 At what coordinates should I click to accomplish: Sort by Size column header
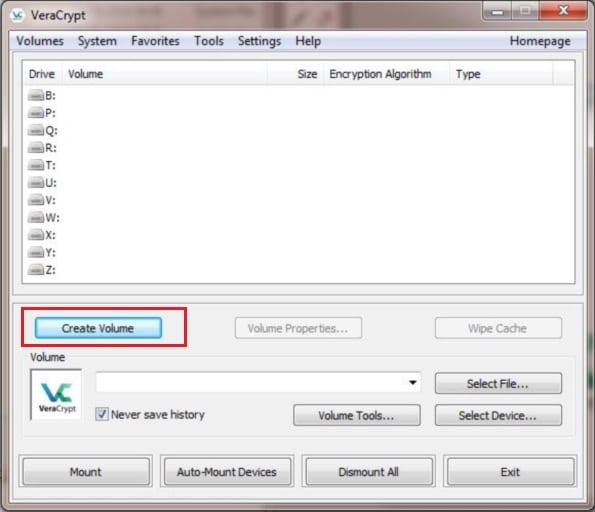296,74
